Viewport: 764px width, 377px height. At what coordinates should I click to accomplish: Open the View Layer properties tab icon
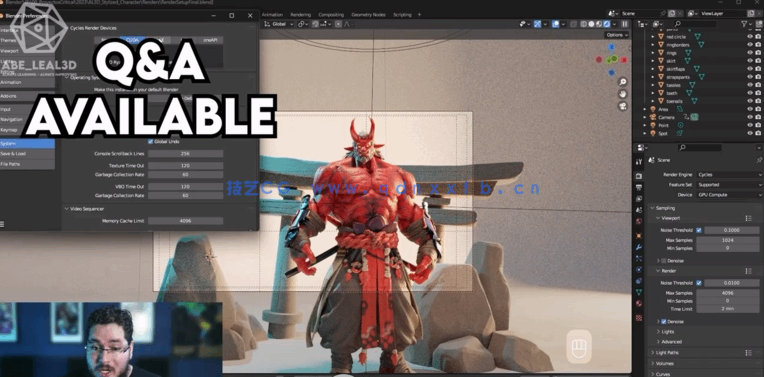point(639,199)
